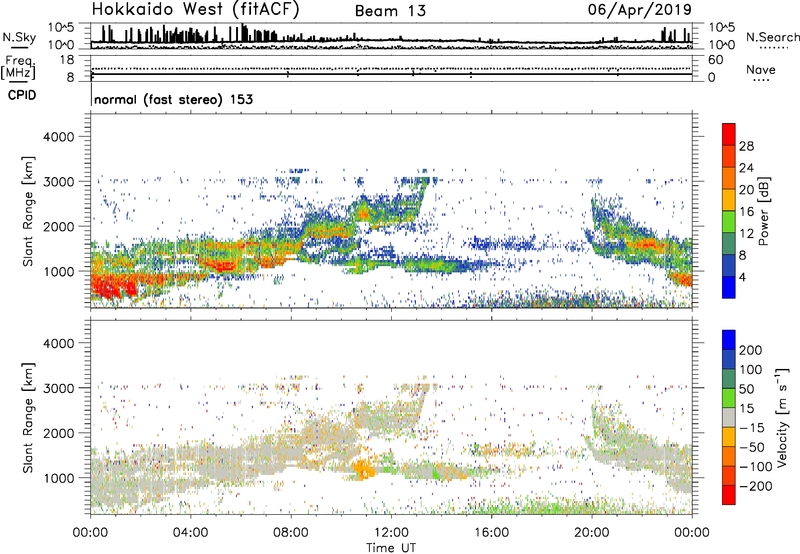The image size is (800, 554).
Task: Pick the gray -15 to 15 velocity swatch
Action: 729,418
